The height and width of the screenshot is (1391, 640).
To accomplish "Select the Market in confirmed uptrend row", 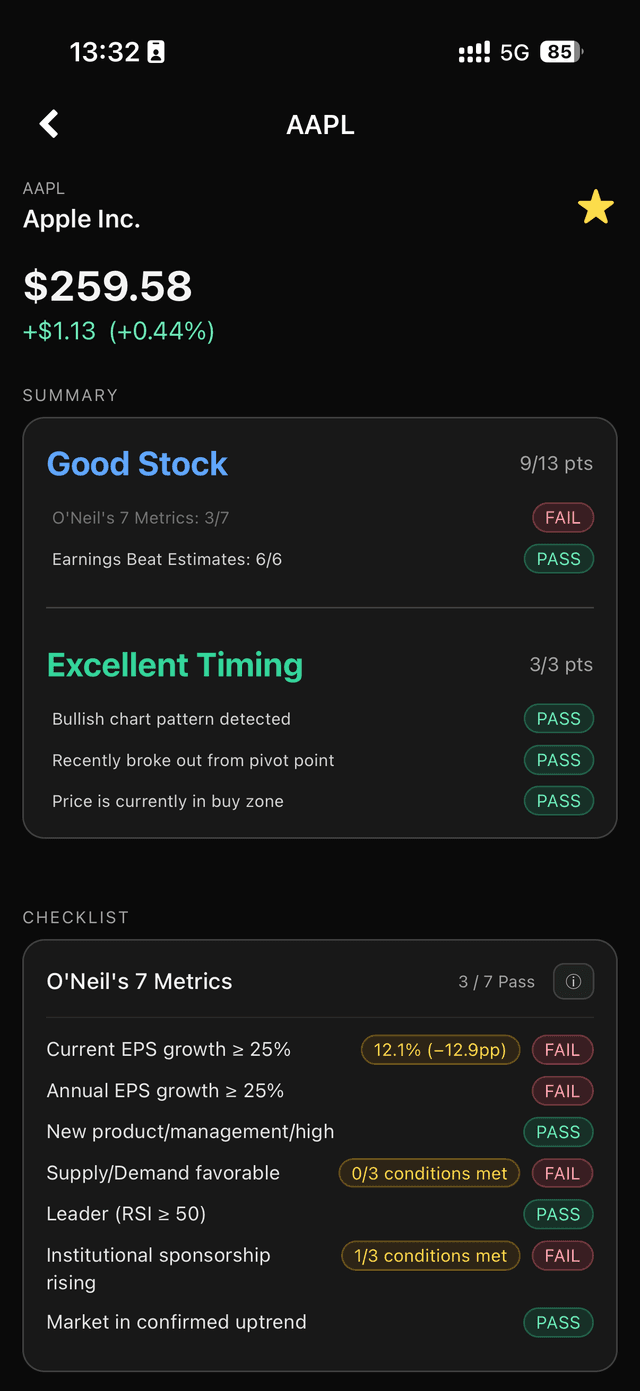I will (x=176, y=1322).
